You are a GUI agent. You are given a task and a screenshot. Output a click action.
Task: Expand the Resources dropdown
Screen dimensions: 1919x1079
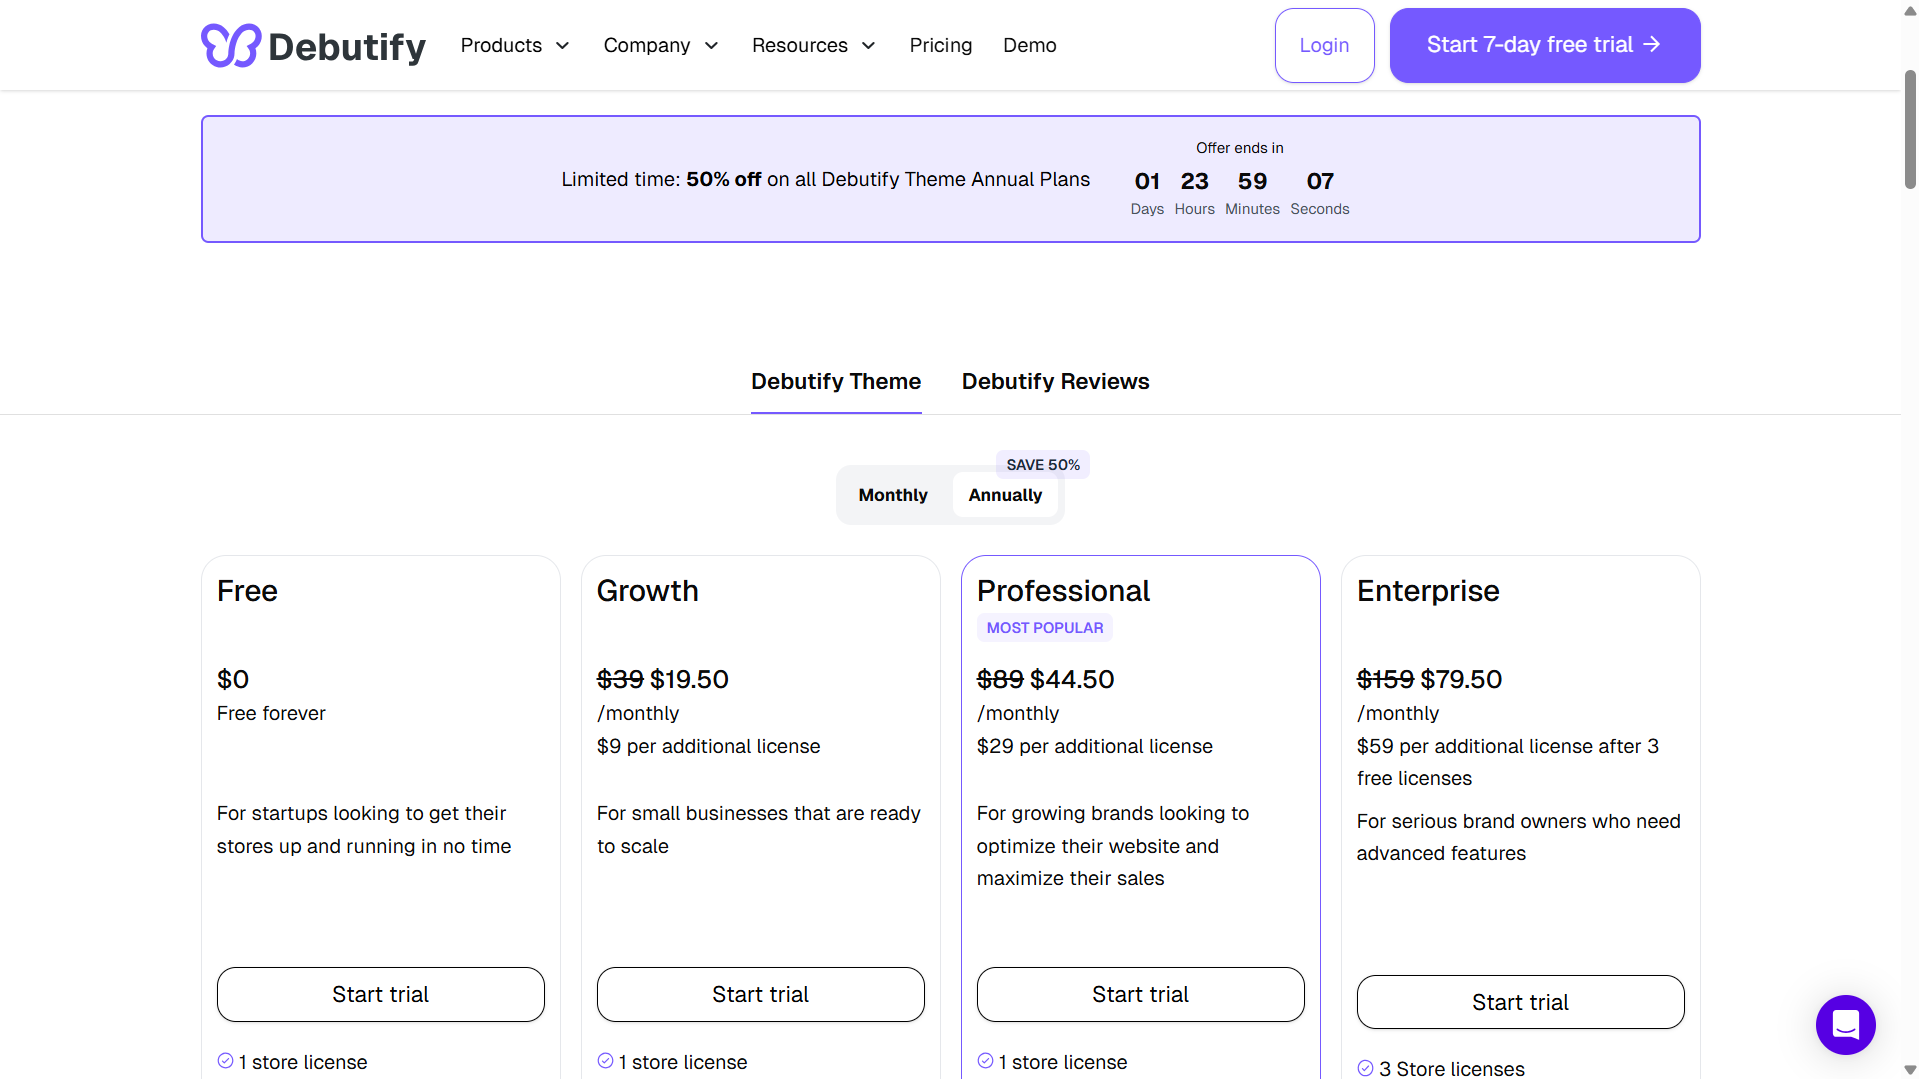coord(813,45)
